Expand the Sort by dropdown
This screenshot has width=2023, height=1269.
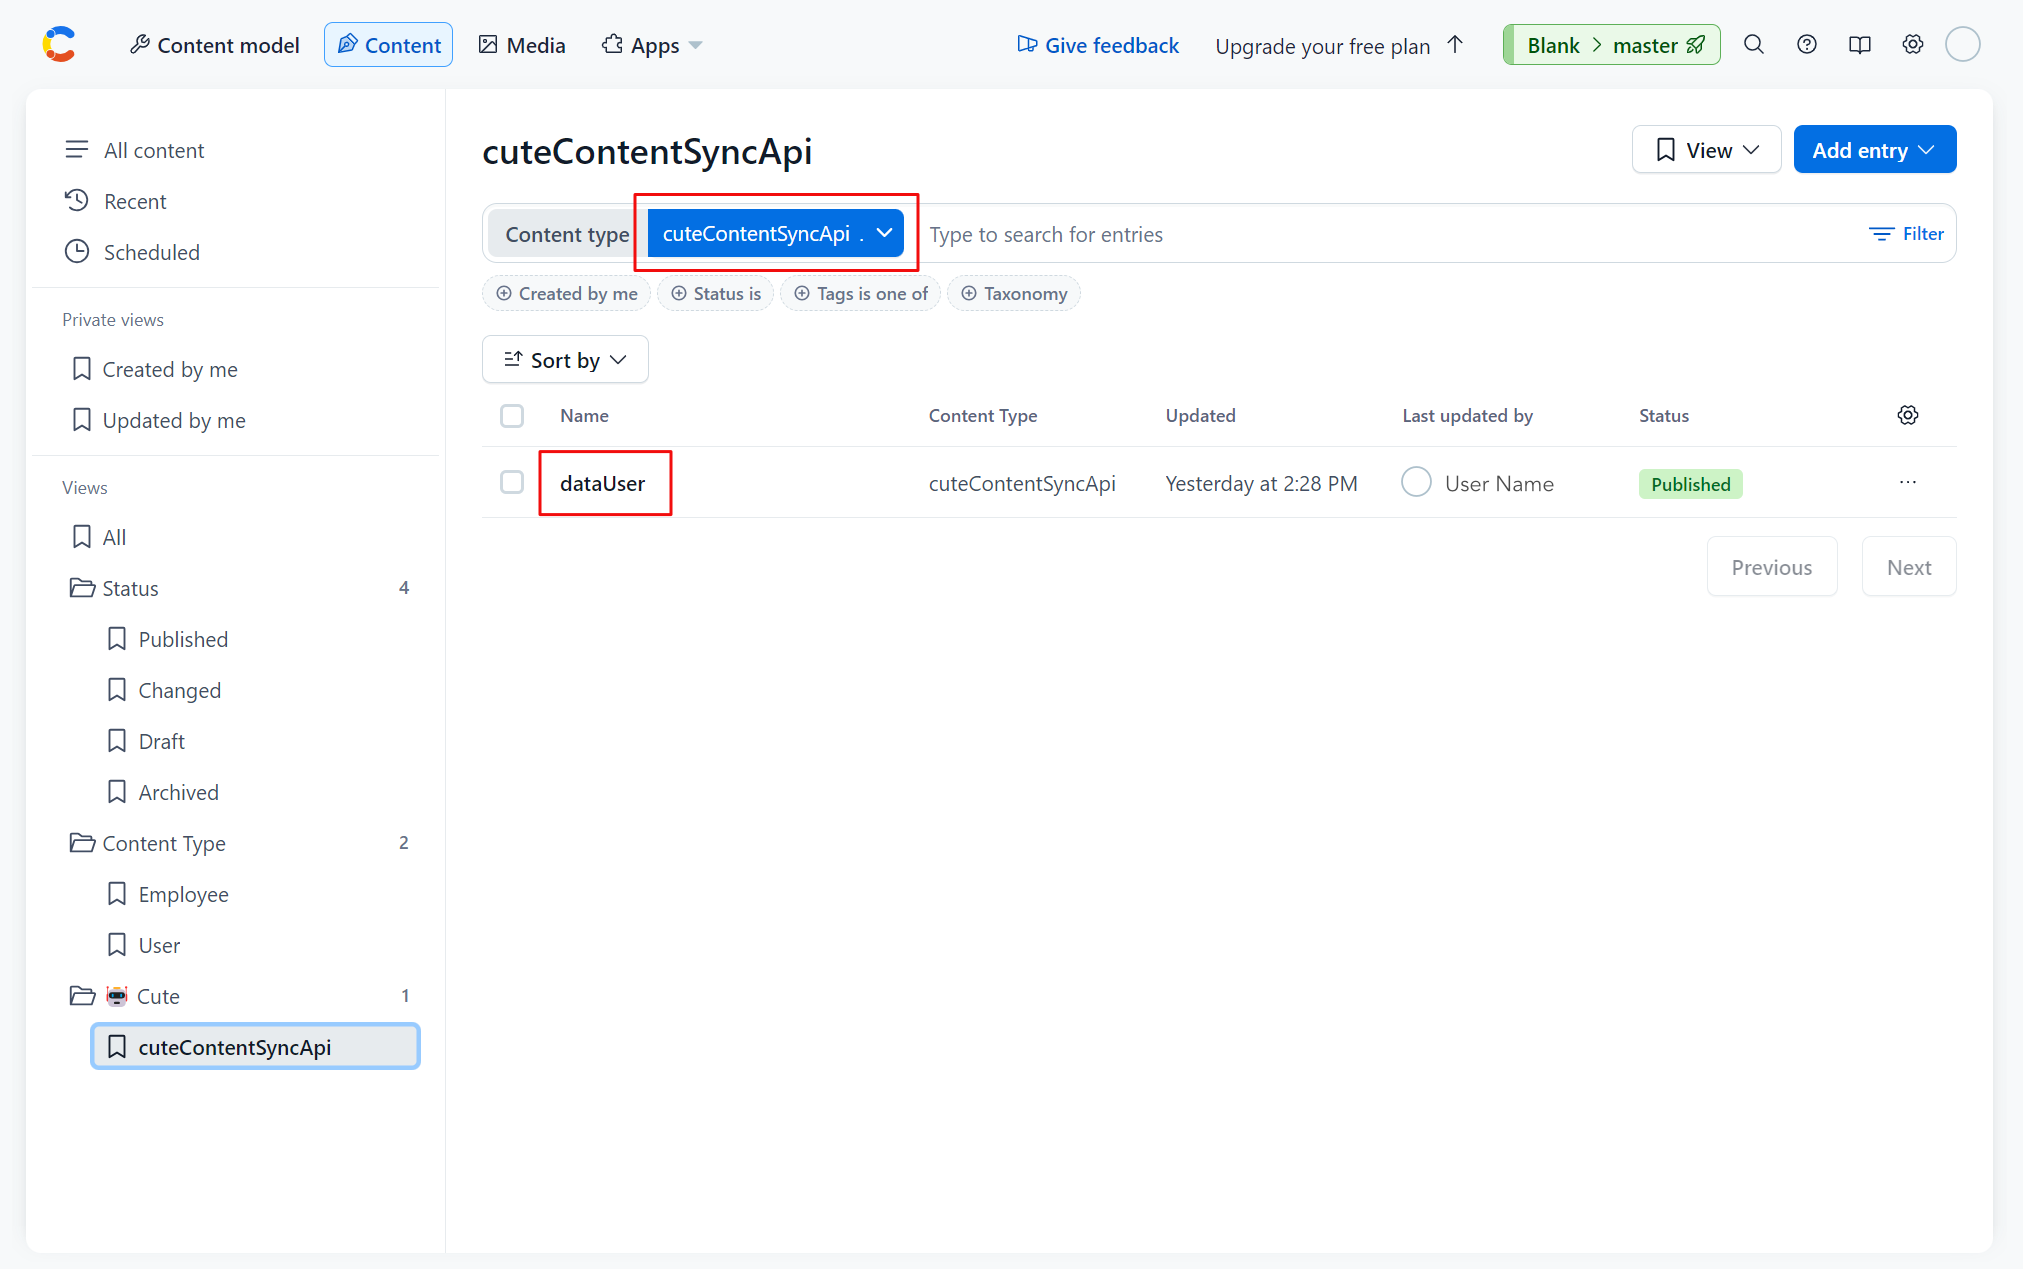(x=565, y=360)
